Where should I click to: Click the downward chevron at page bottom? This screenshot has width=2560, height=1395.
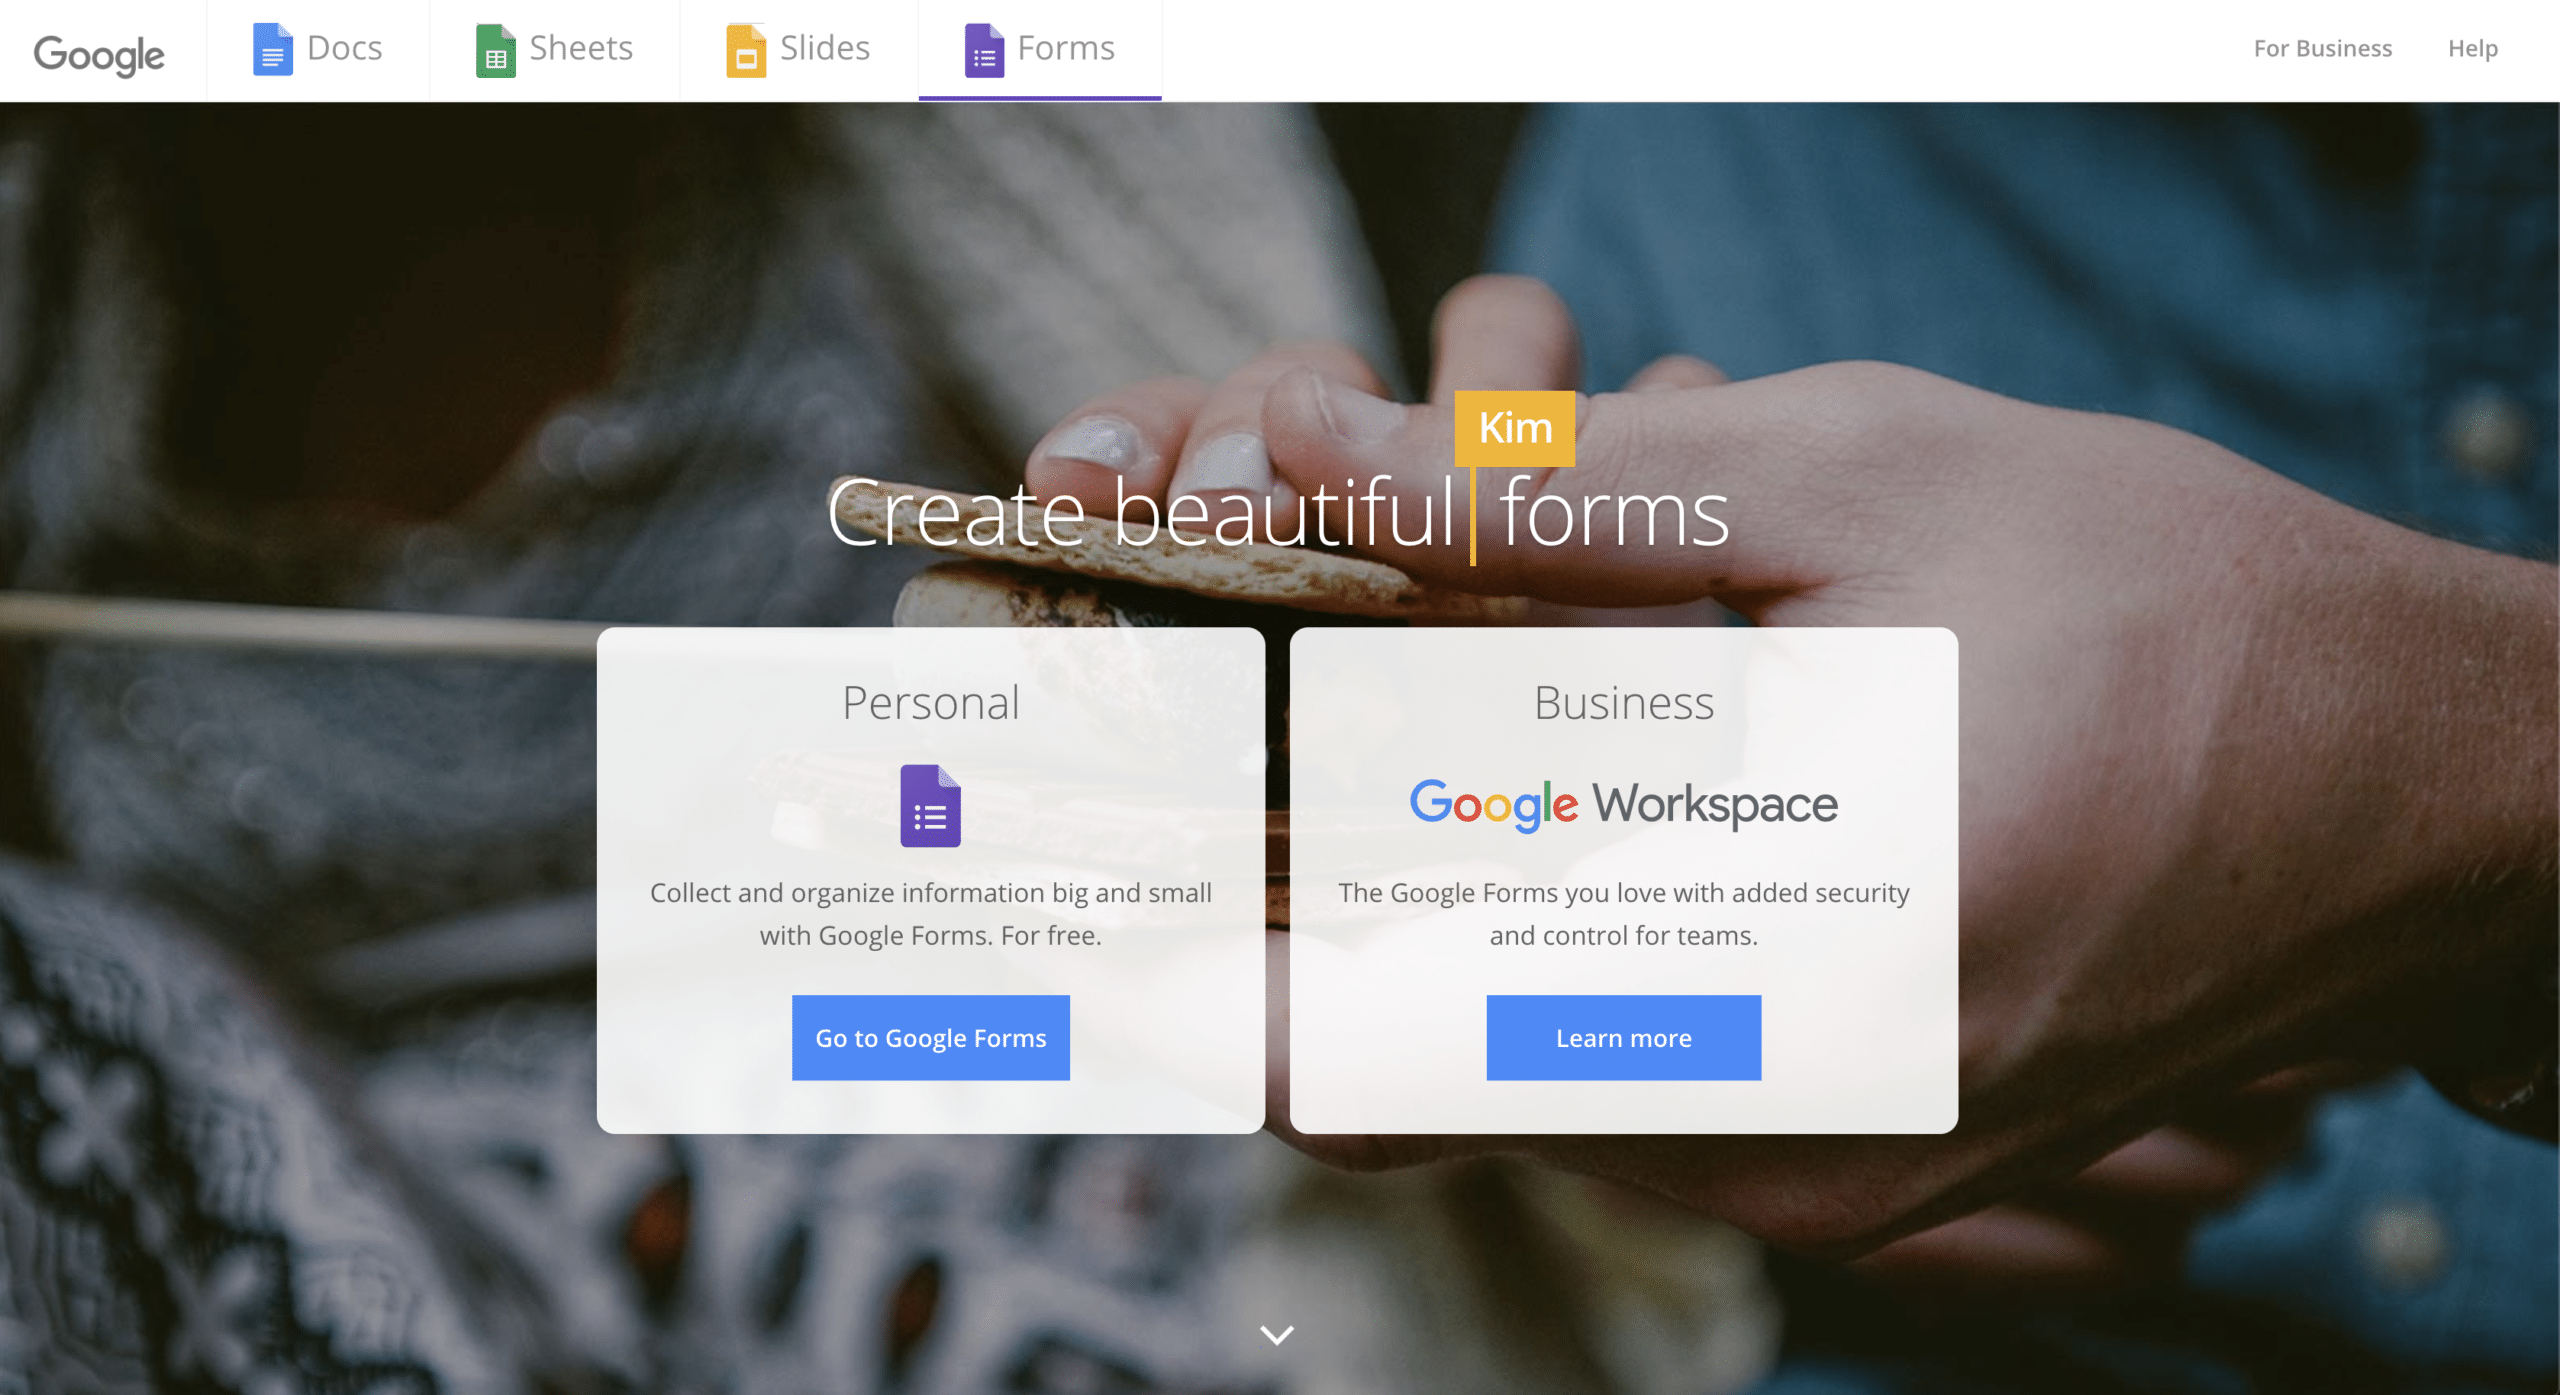point(1277,1334)
